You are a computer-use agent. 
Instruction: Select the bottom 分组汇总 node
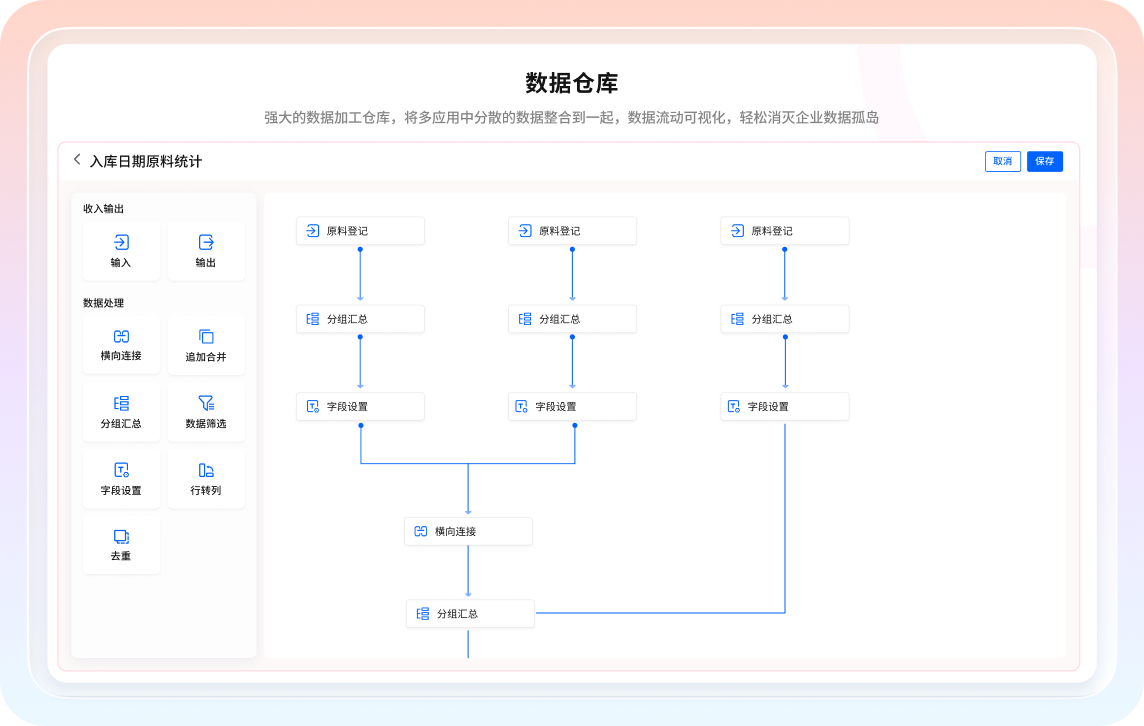tap(468, 613)
